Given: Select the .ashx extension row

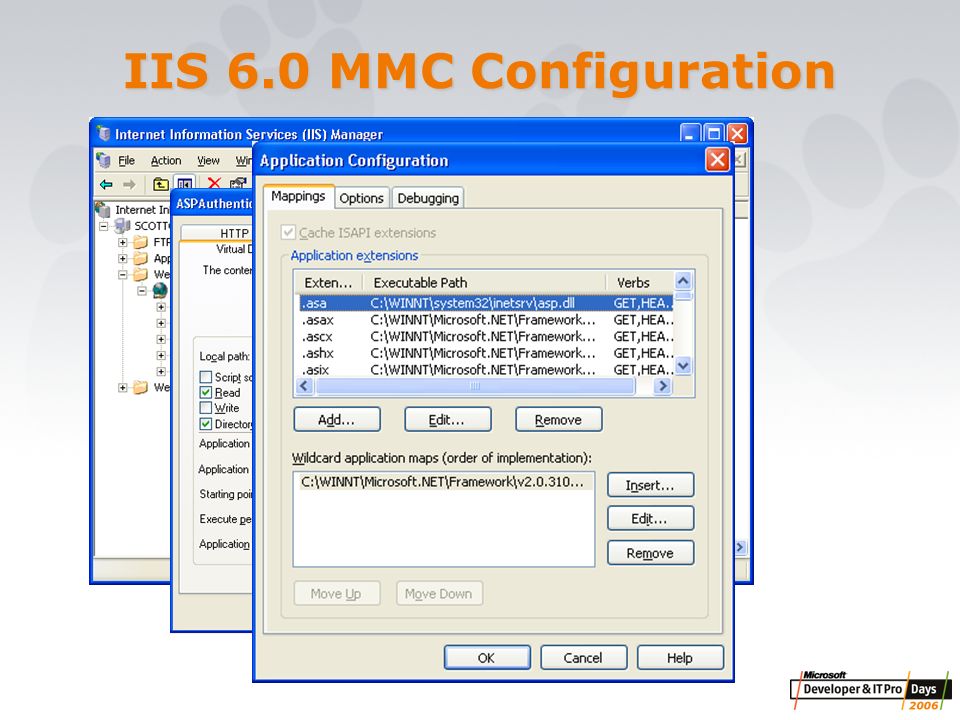Looking at the screenshot, I should click(x=486, y=353).
